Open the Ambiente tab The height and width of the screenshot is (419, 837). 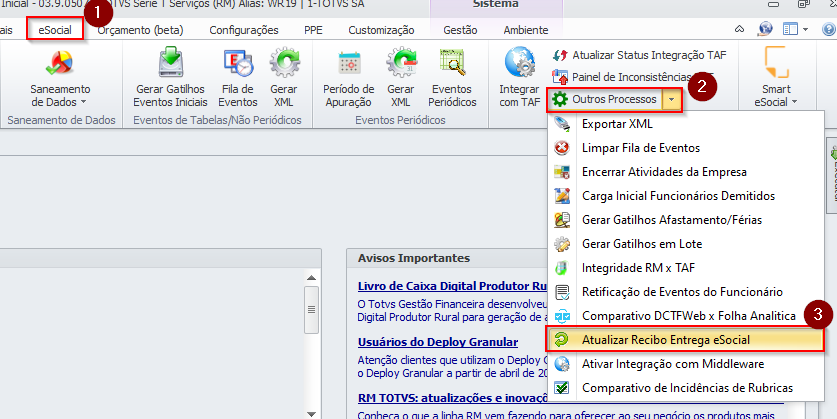click(x=526, y=30)
